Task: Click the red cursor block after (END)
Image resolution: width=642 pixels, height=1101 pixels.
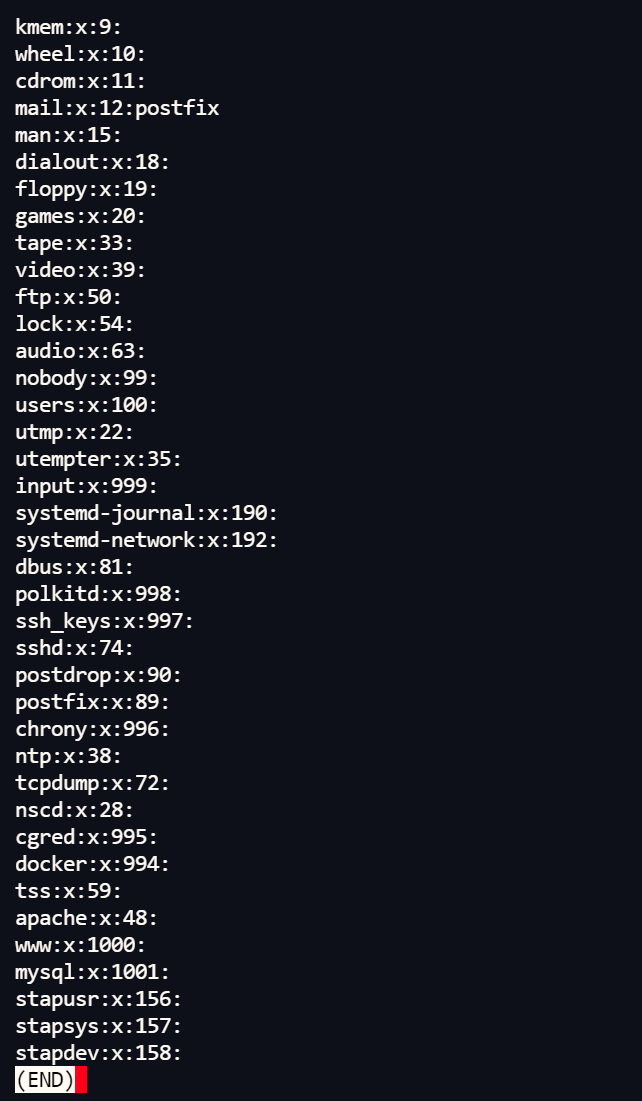Action: [x=81, y=1080]
